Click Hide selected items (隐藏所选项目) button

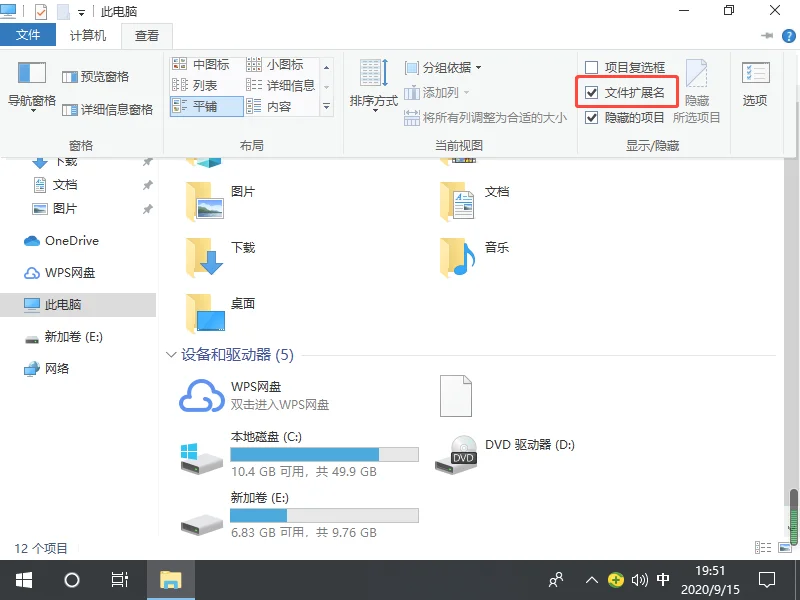696,92
